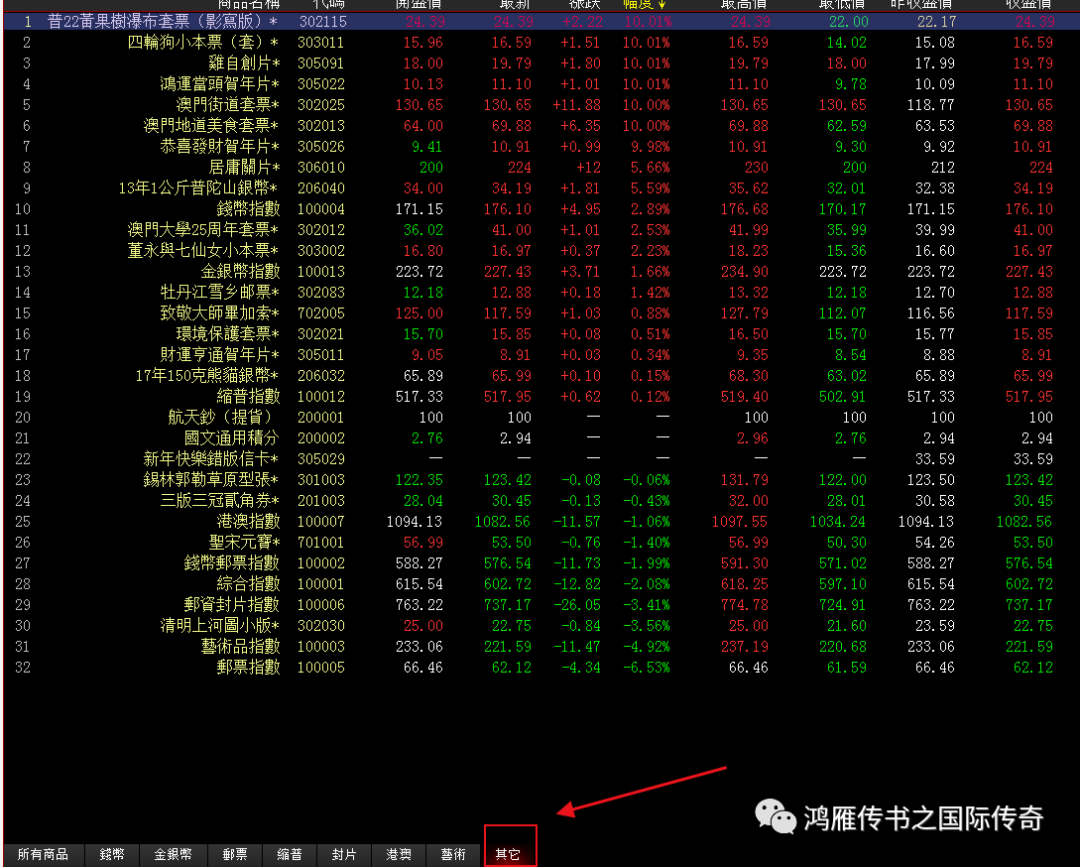Click 國文通用積分 product name
Image resolution: width=1080 pixels, height=867 pixels.
pos(231,438)
